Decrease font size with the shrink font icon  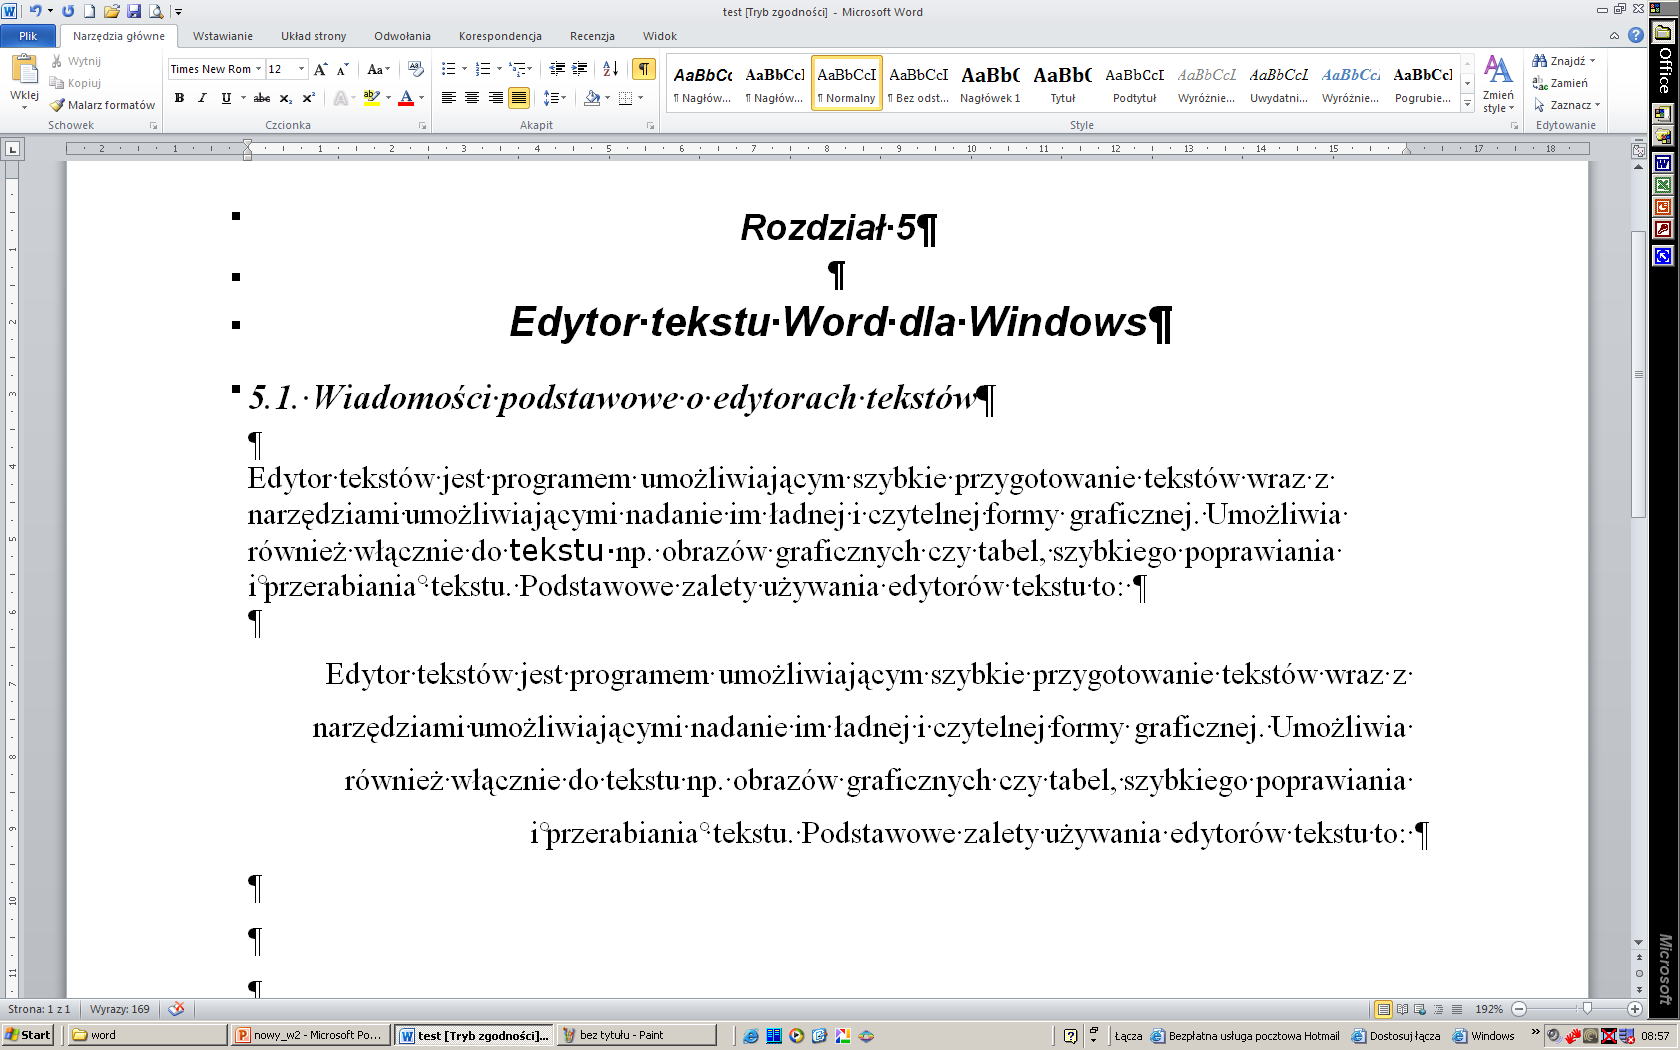[x=342, y=69]
